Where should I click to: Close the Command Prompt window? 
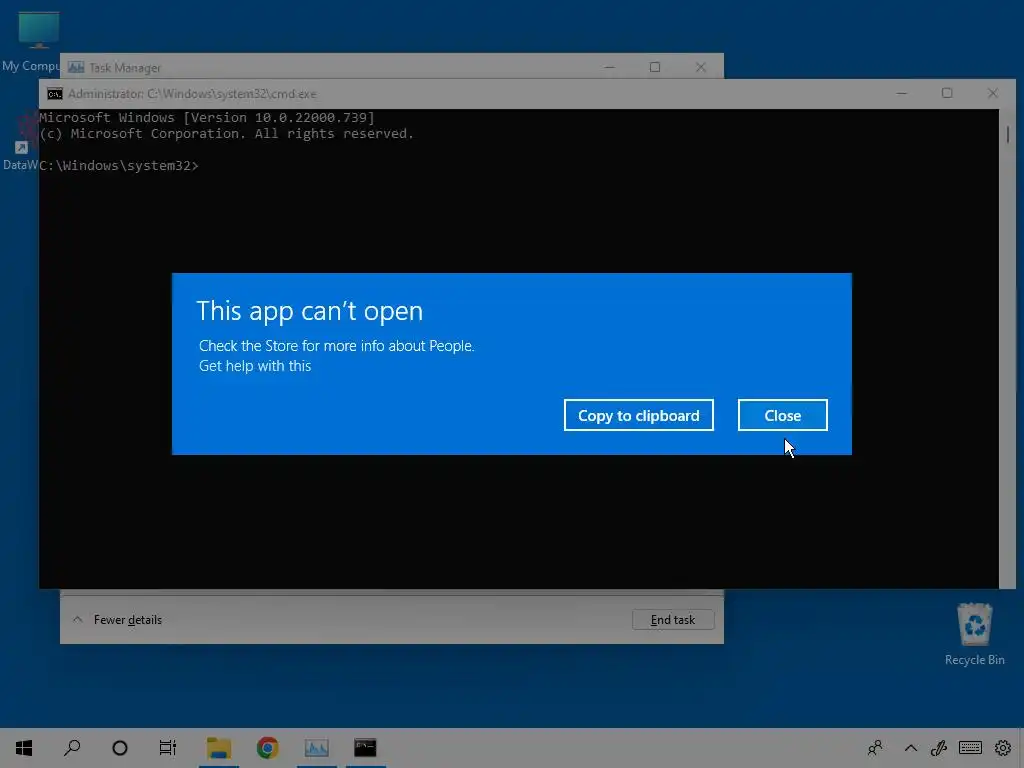point(993,93)
